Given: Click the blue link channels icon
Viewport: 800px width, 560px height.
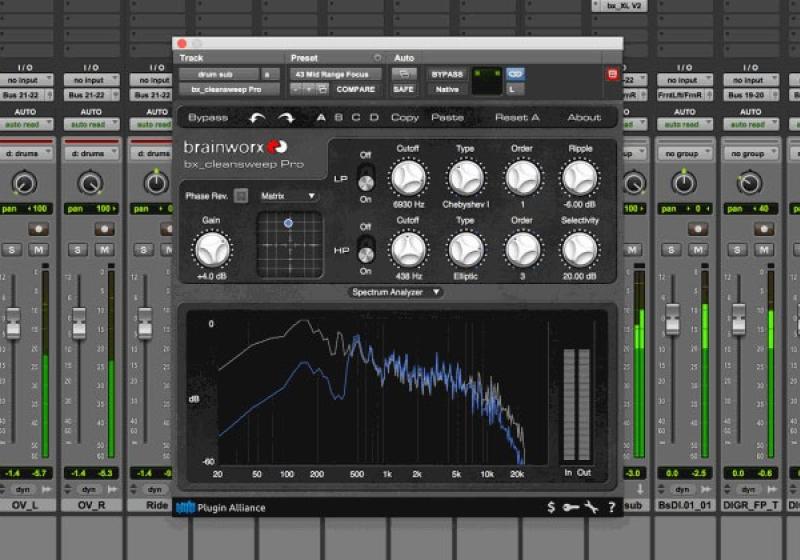Looking at the screenshot, I should [x=515, y=74].
